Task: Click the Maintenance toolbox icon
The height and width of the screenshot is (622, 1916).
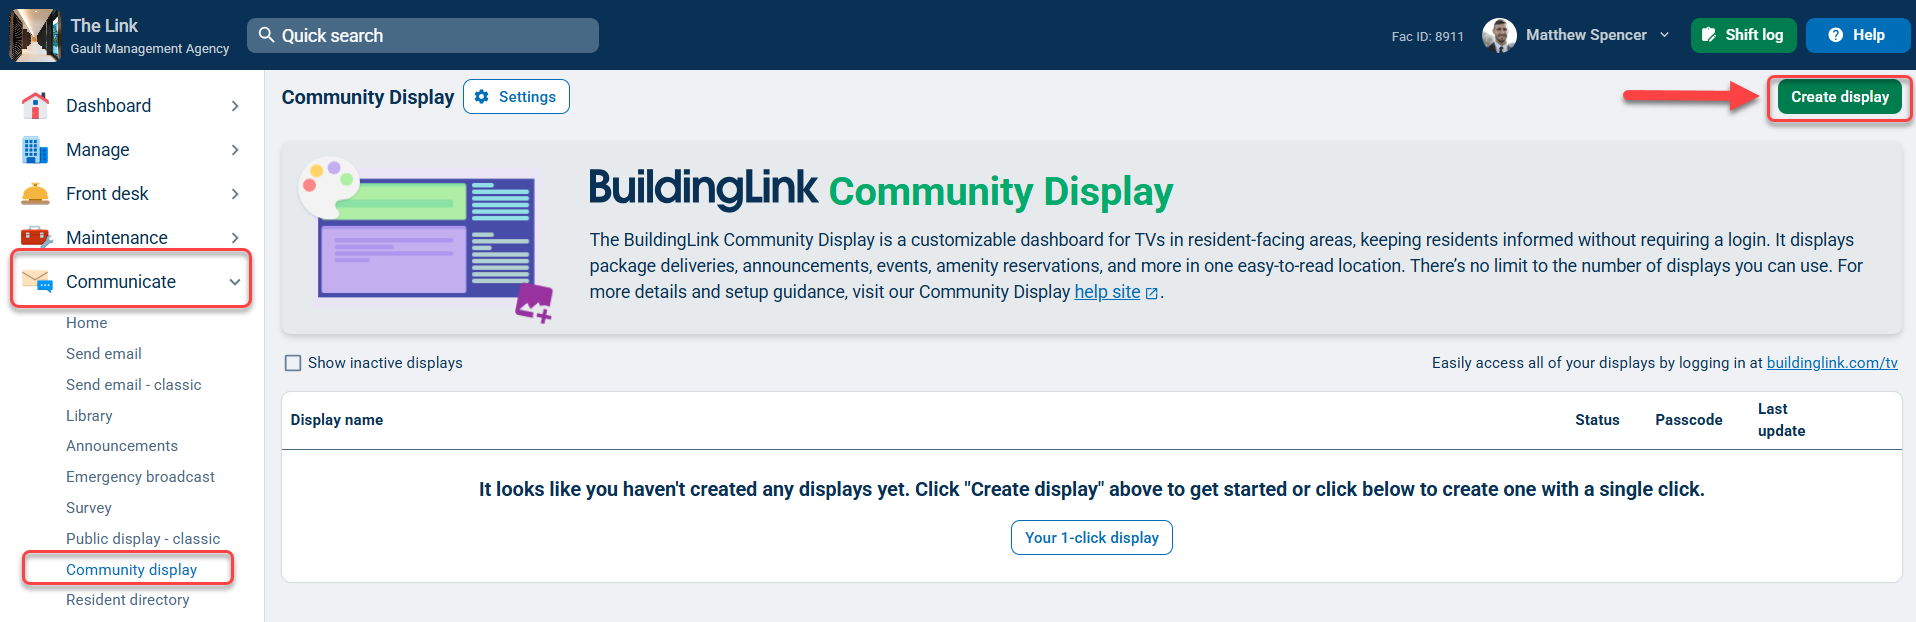Action: pyautogui.click(x=36, y=237)
